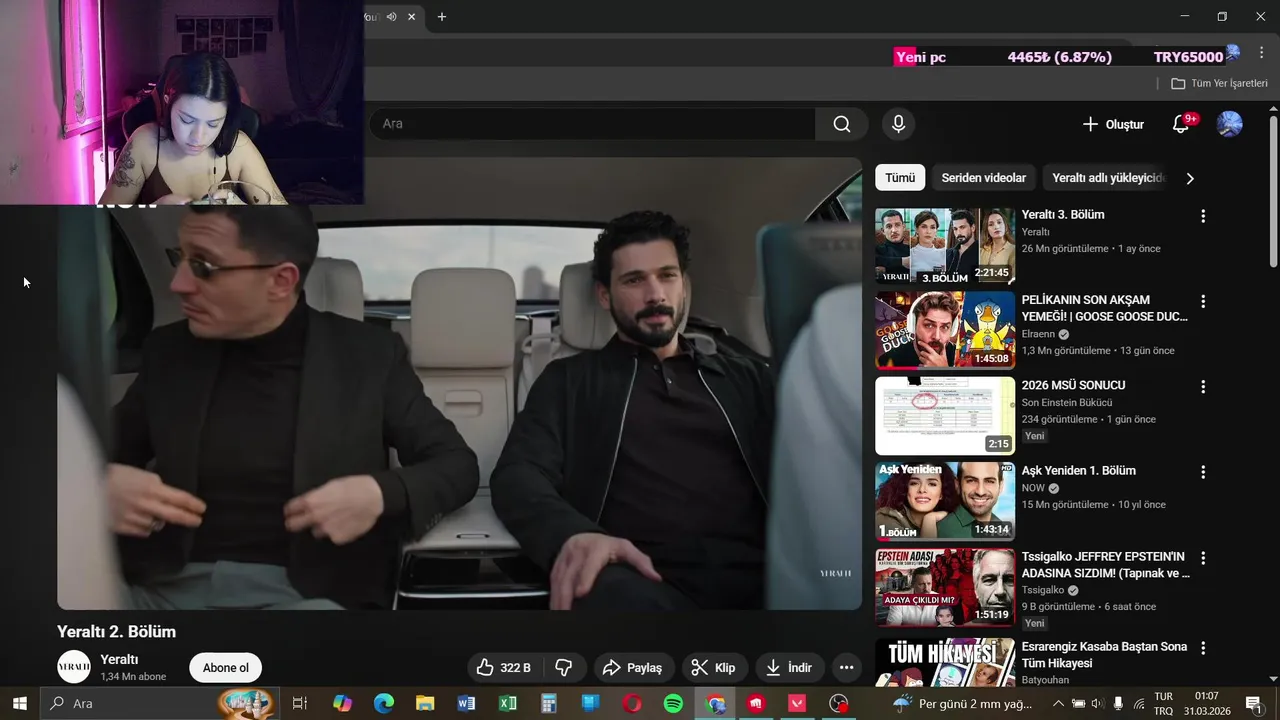The height and width of the screenshot is (720, 1280).
Task: Click the Klip scissors button
Action: point(714,668)
